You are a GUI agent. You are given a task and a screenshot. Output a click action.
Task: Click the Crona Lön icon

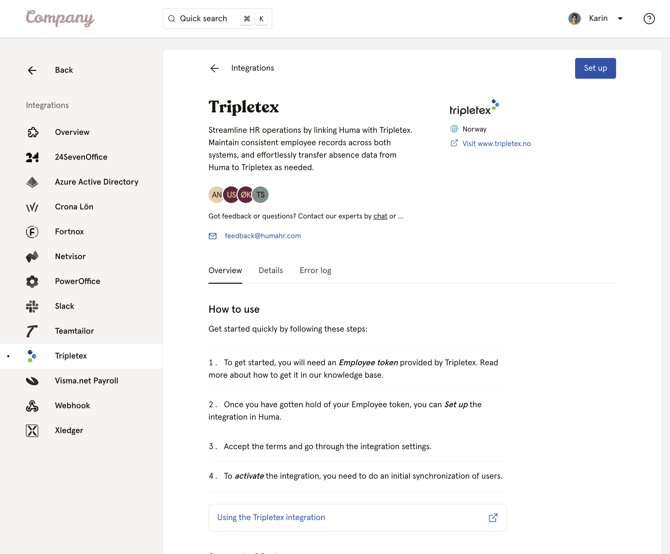pos(32,207)
